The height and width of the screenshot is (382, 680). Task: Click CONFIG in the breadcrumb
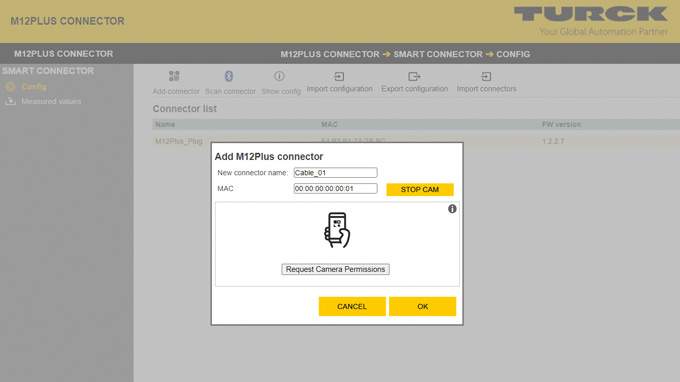513,54
